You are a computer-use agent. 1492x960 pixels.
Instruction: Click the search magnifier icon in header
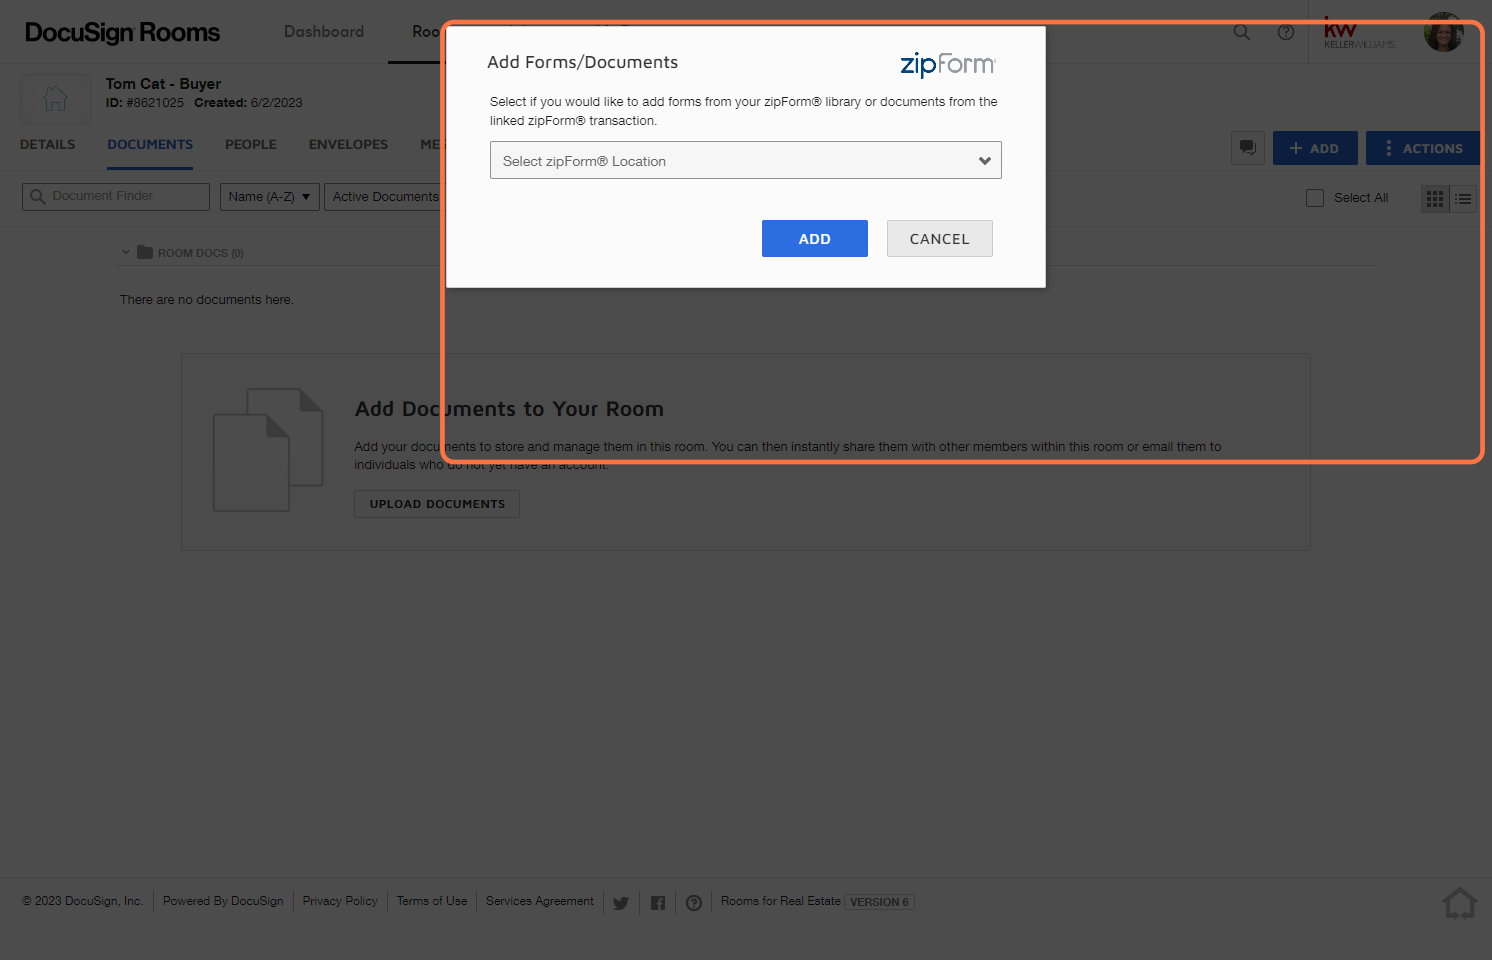click(x=1242, y=32)
